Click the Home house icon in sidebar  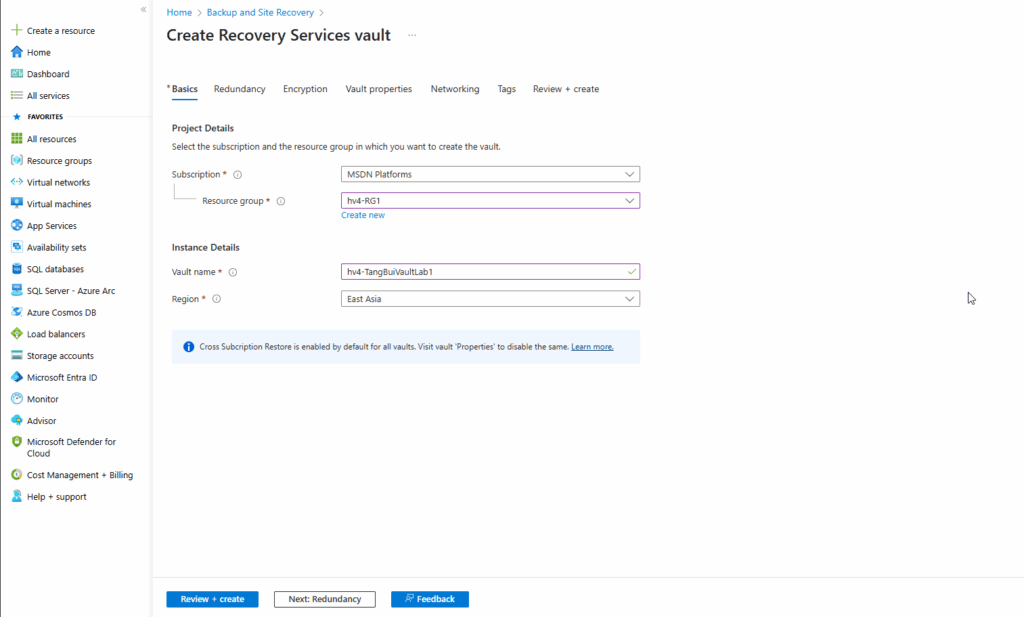[16, 52]
